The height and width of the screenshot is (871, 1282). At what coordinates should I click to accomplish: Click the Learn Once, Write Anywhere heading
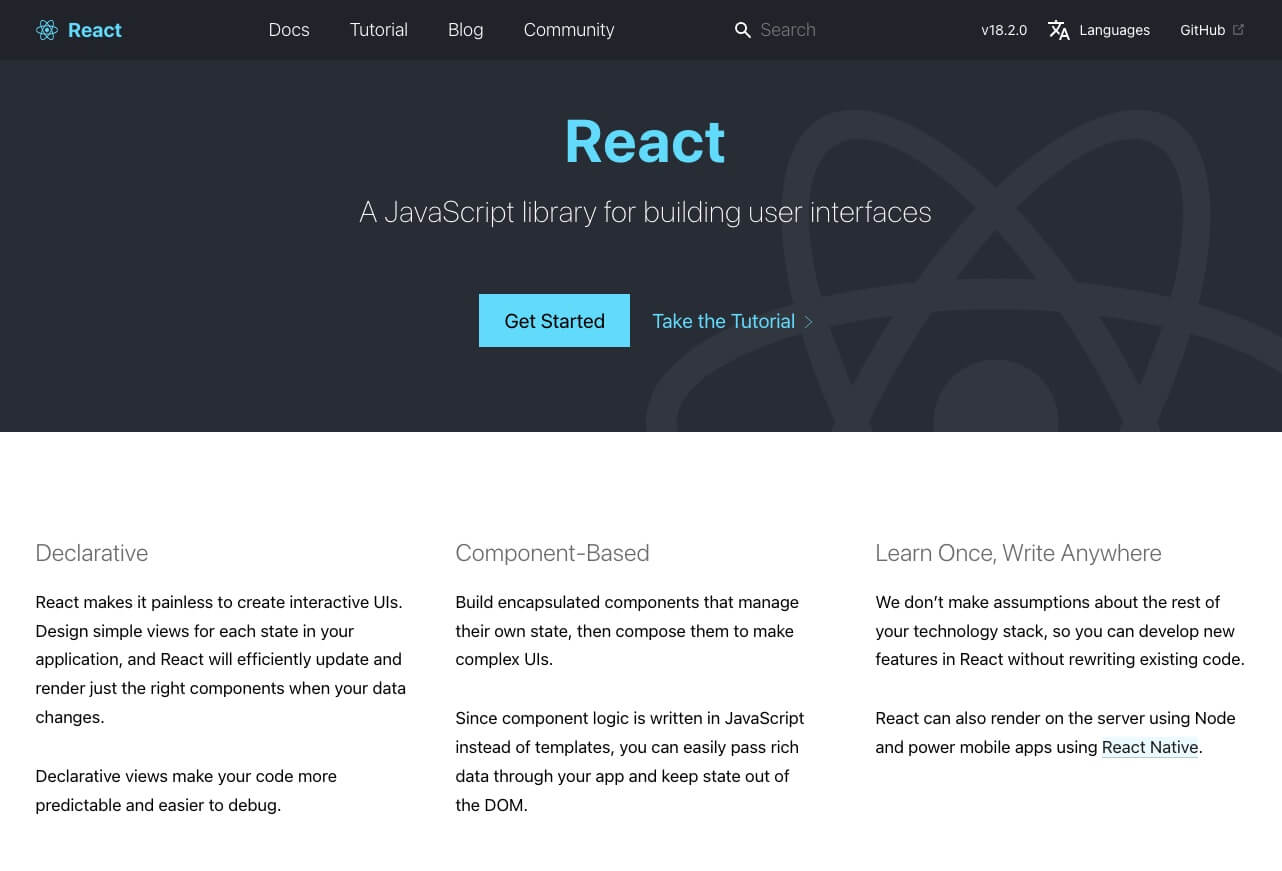point(1018,553)
